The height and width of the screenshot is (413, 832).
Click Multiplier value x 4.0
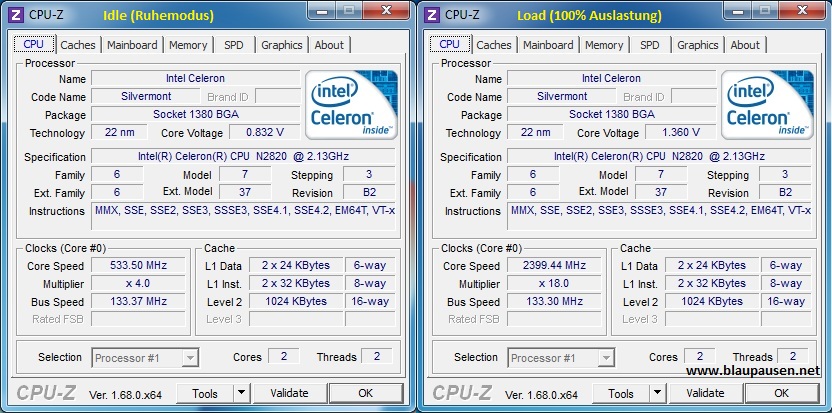click(138, 283)
